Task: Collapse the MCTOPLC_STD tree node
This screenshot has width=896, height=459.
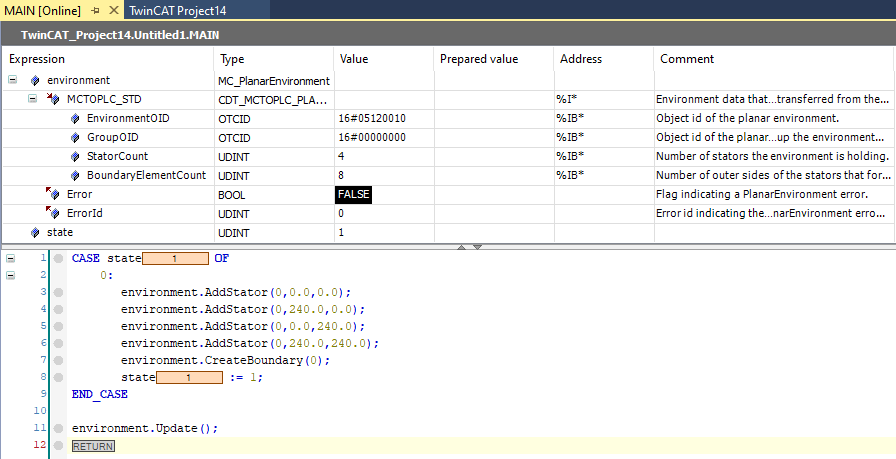Action: [33, 99]
